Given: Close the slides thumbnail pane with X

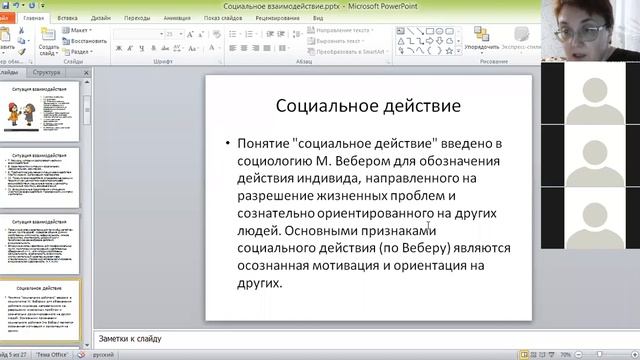Looking at the screenshot, I should pyautogui.click(x=86, y=73).
